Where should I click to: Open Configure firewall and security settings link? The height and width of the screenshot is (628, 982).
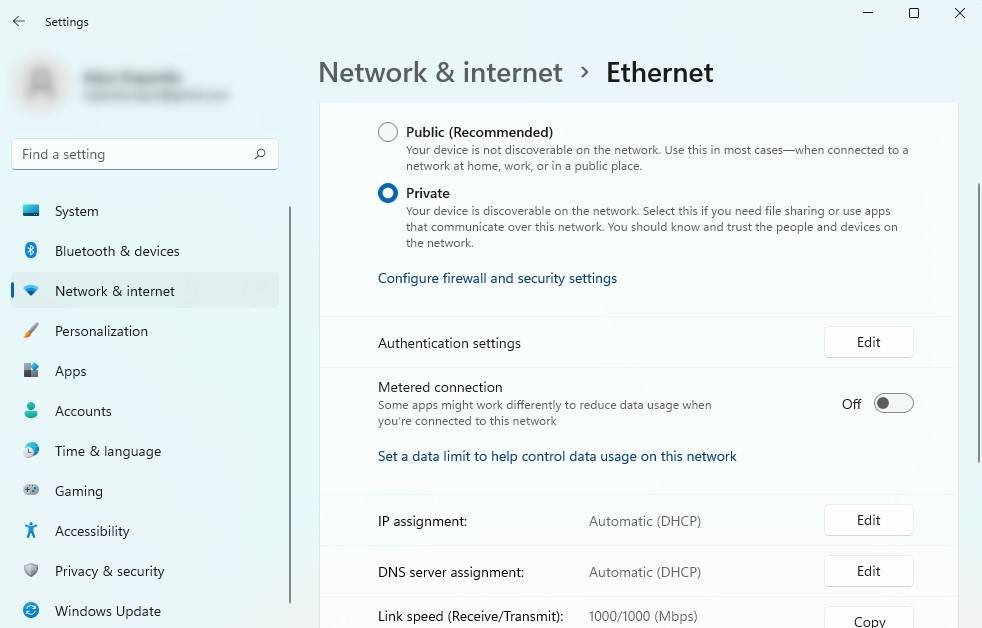(497, 278)
